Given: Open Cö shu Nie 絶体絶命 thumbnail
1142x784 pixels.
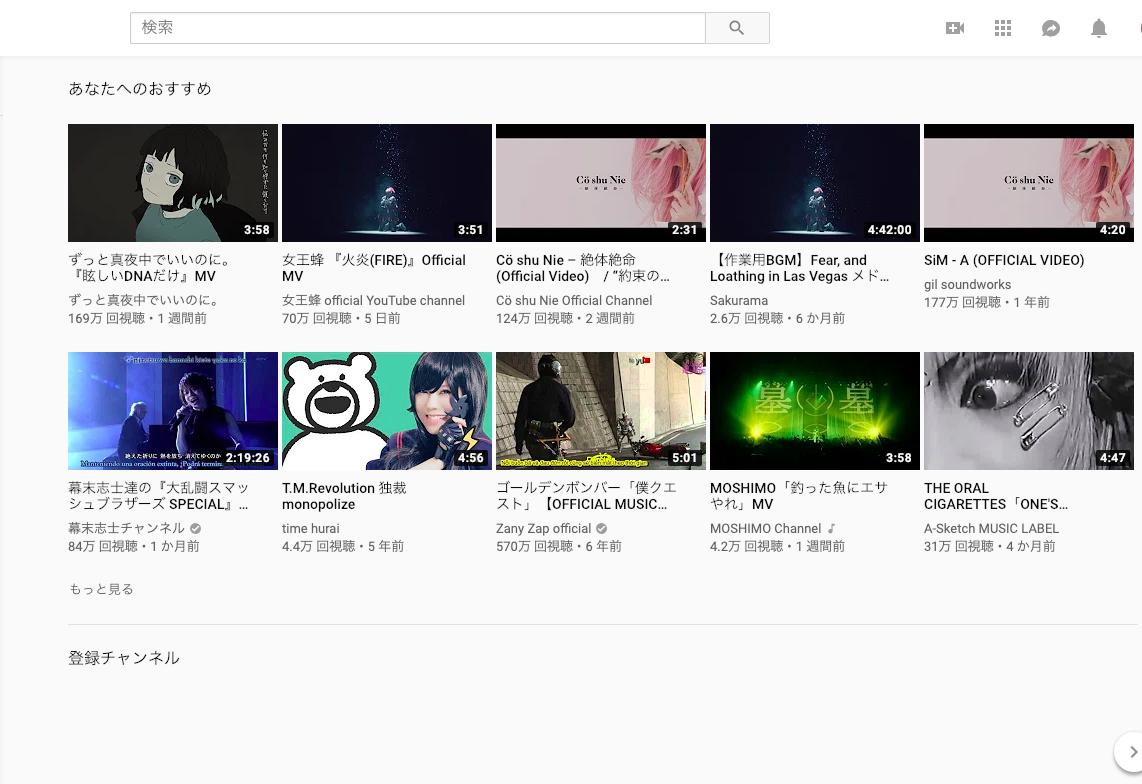Looking at the screenshot, I should click(601, 183).
